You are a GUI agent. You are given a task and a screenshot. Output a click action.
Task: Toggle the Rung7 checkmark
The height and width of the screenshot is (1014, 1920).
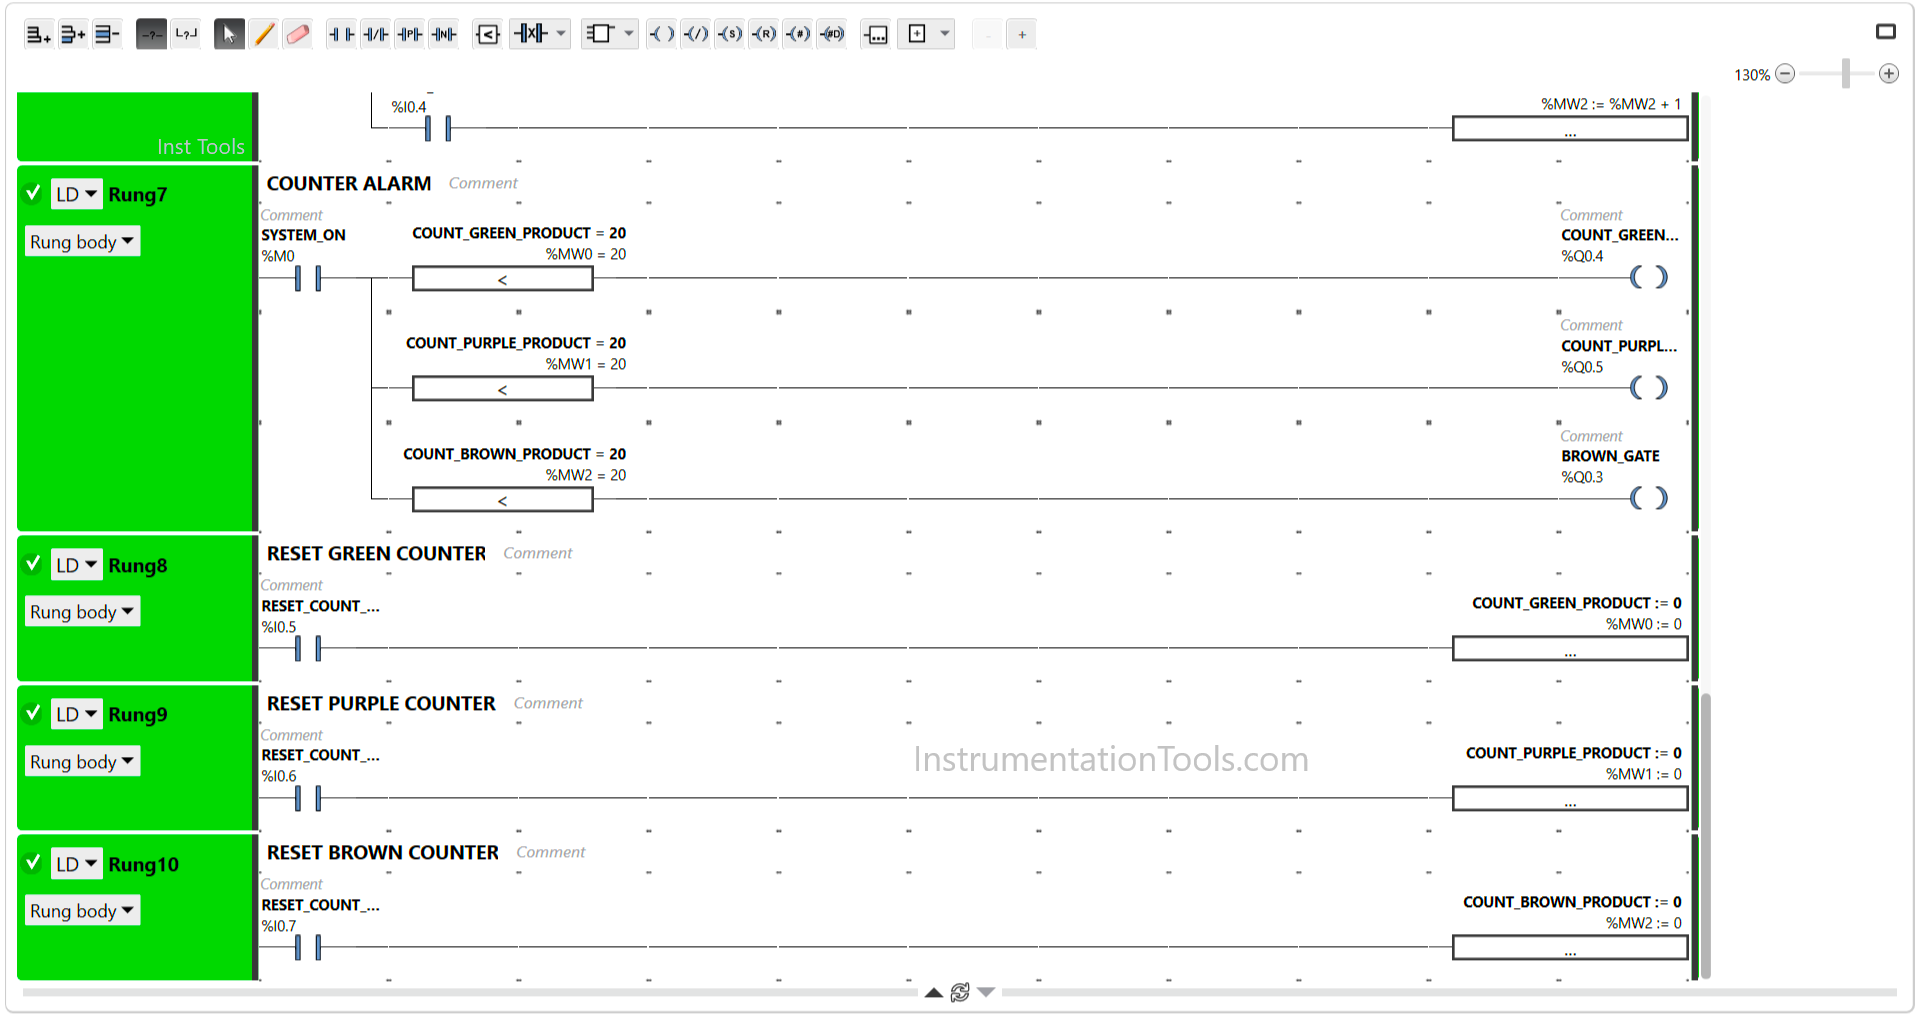tap(34, 192)
